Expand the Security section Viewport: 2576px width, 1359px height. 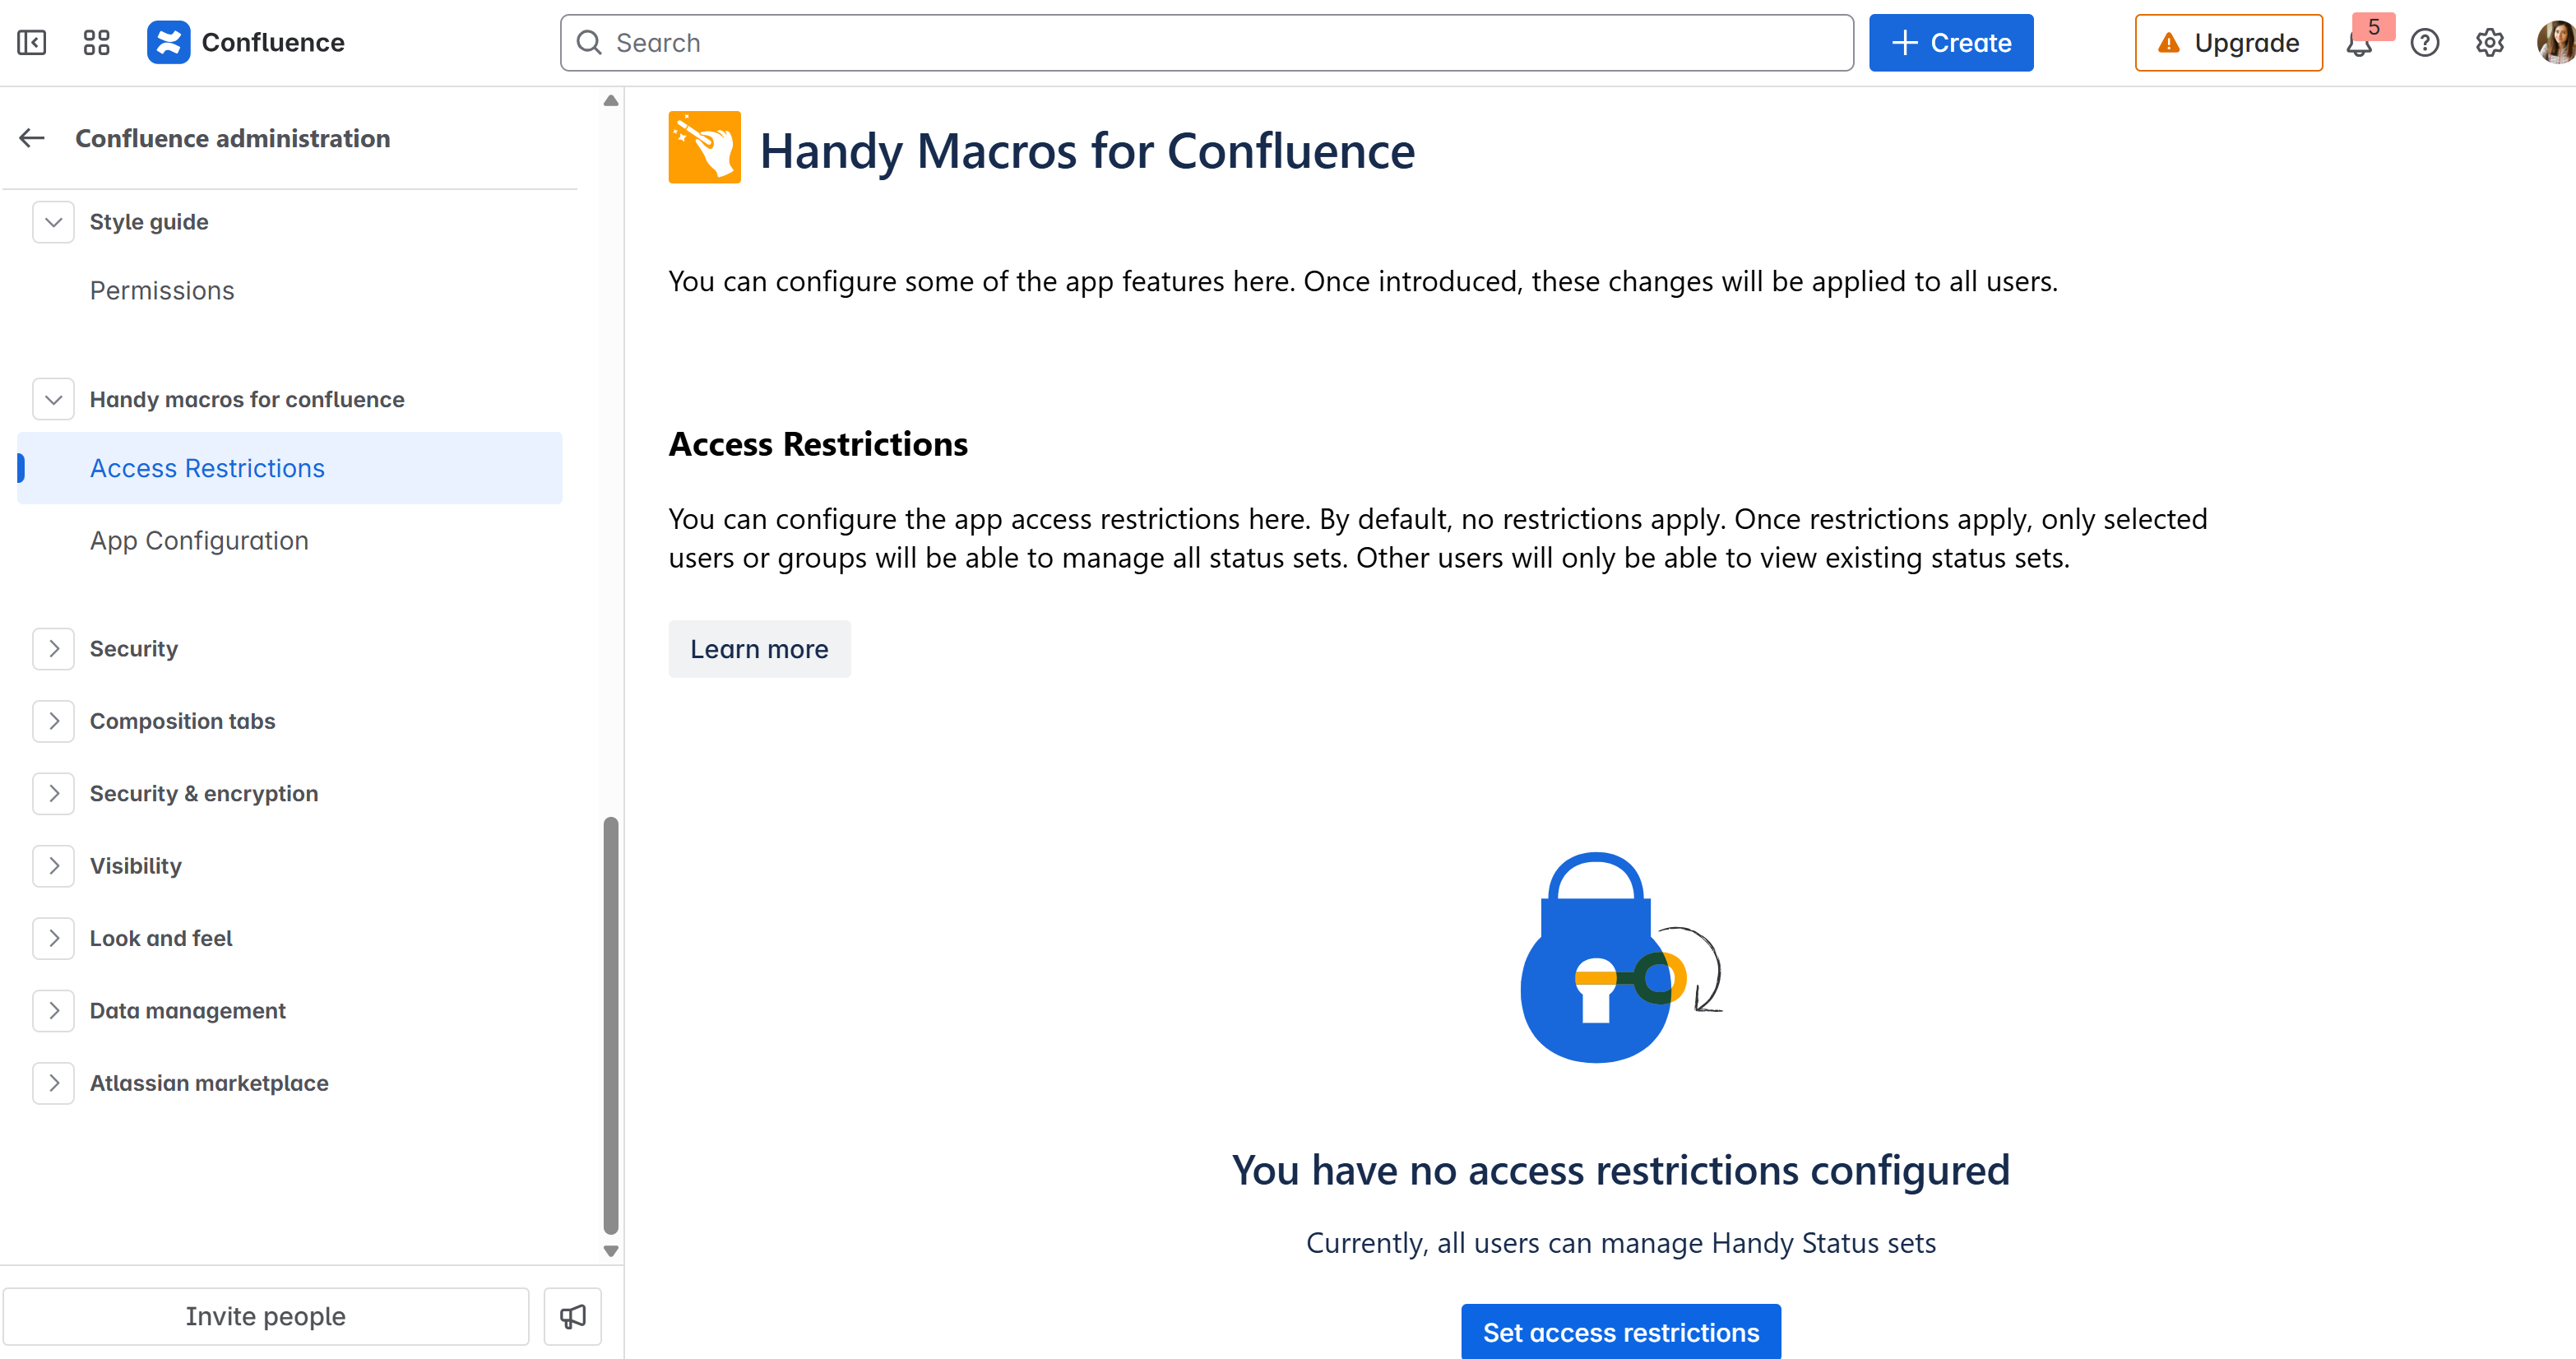point(54,649)
